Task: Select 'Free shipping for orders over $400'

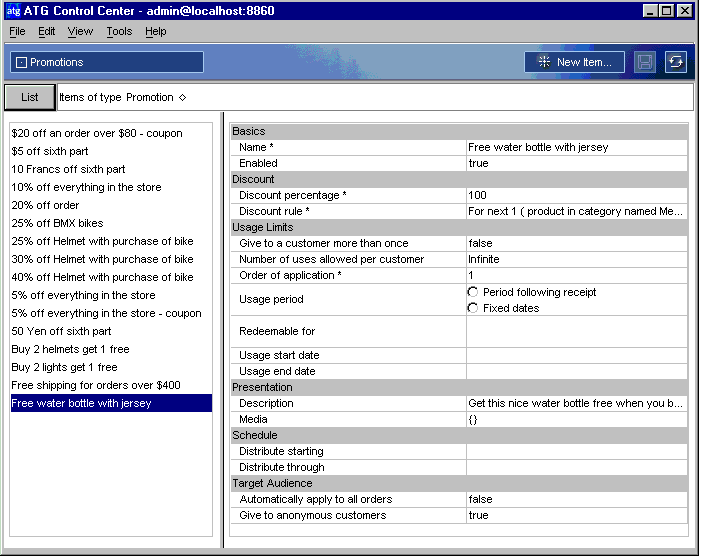Action: (x=111, y=385)
